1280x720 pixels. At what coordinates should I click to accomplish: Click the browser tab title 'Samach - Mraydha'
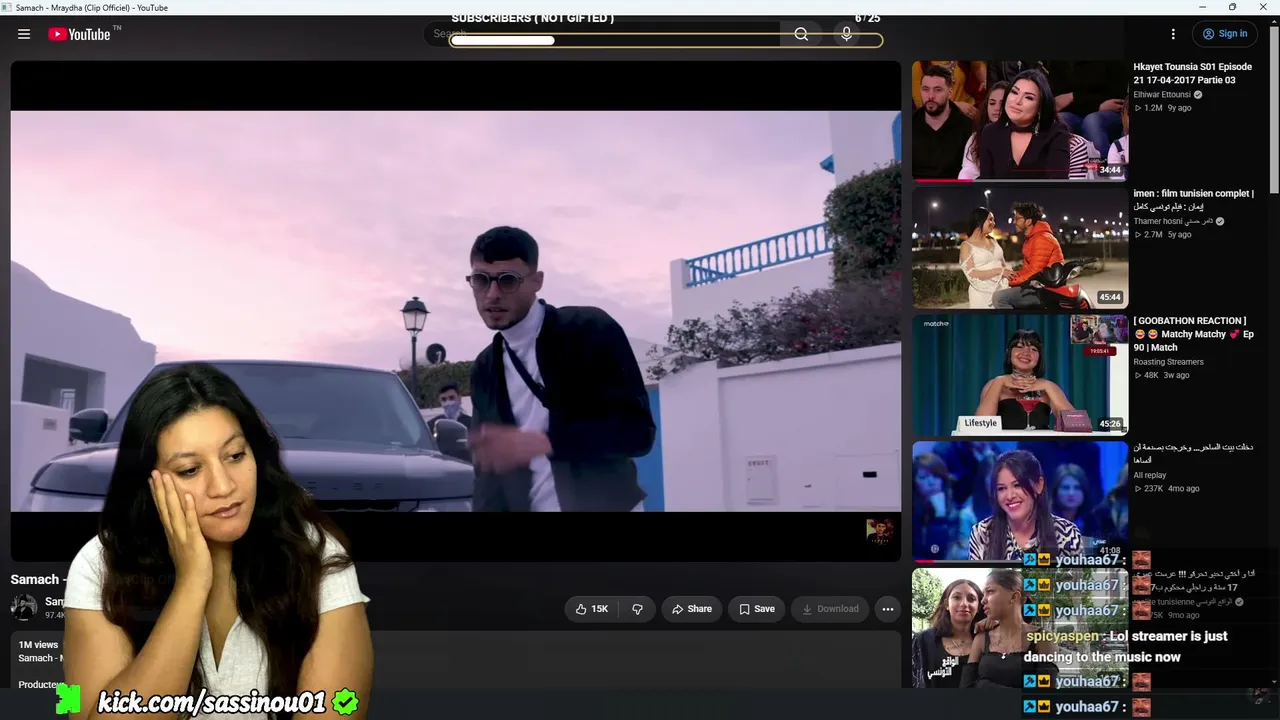point(92,7)
